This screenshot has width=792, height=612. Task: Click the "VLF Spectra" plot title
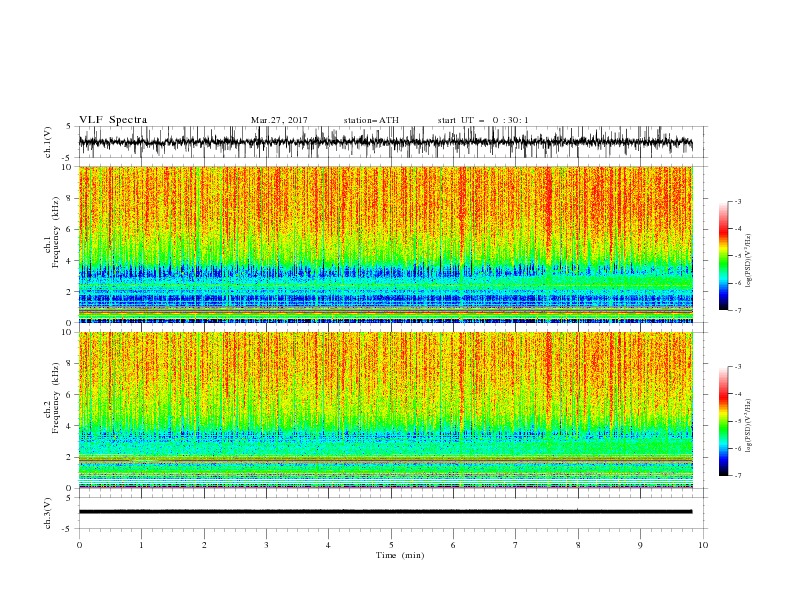coord(113,120)
